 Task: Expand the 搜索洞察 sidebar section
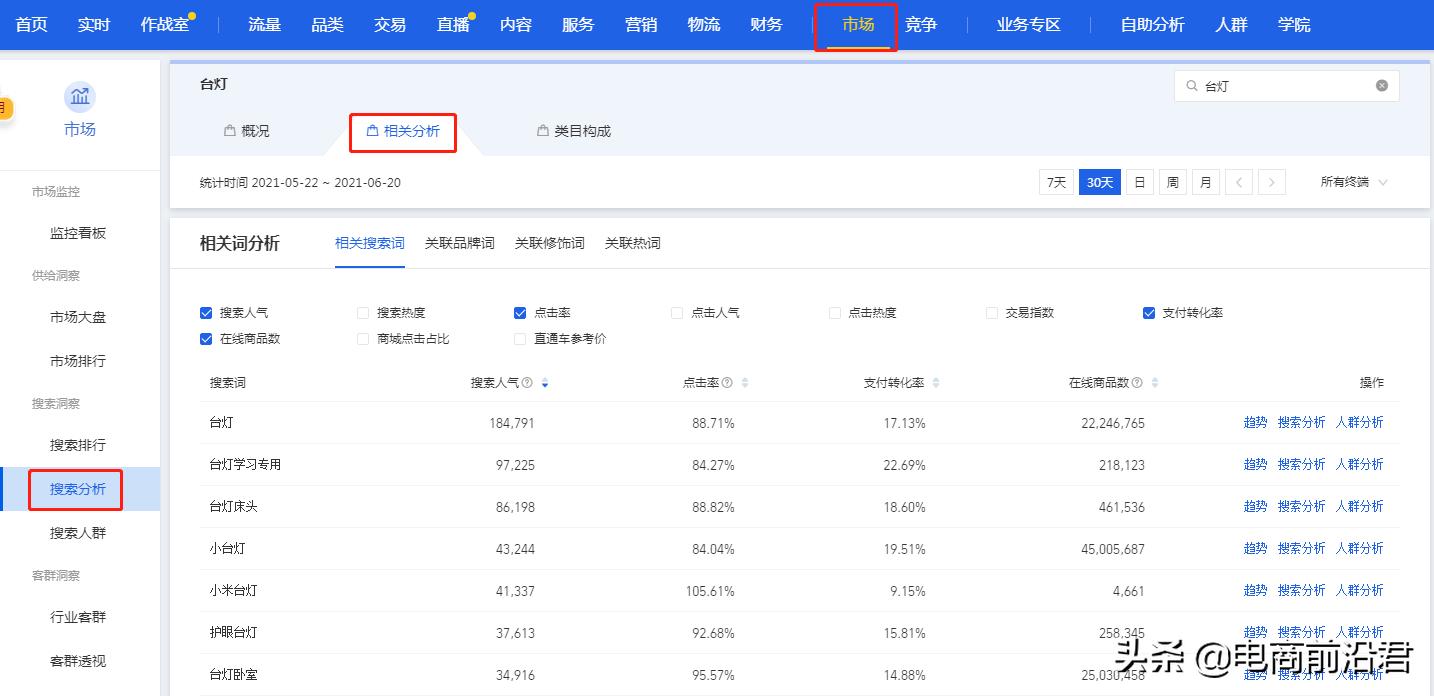(55, 402)
